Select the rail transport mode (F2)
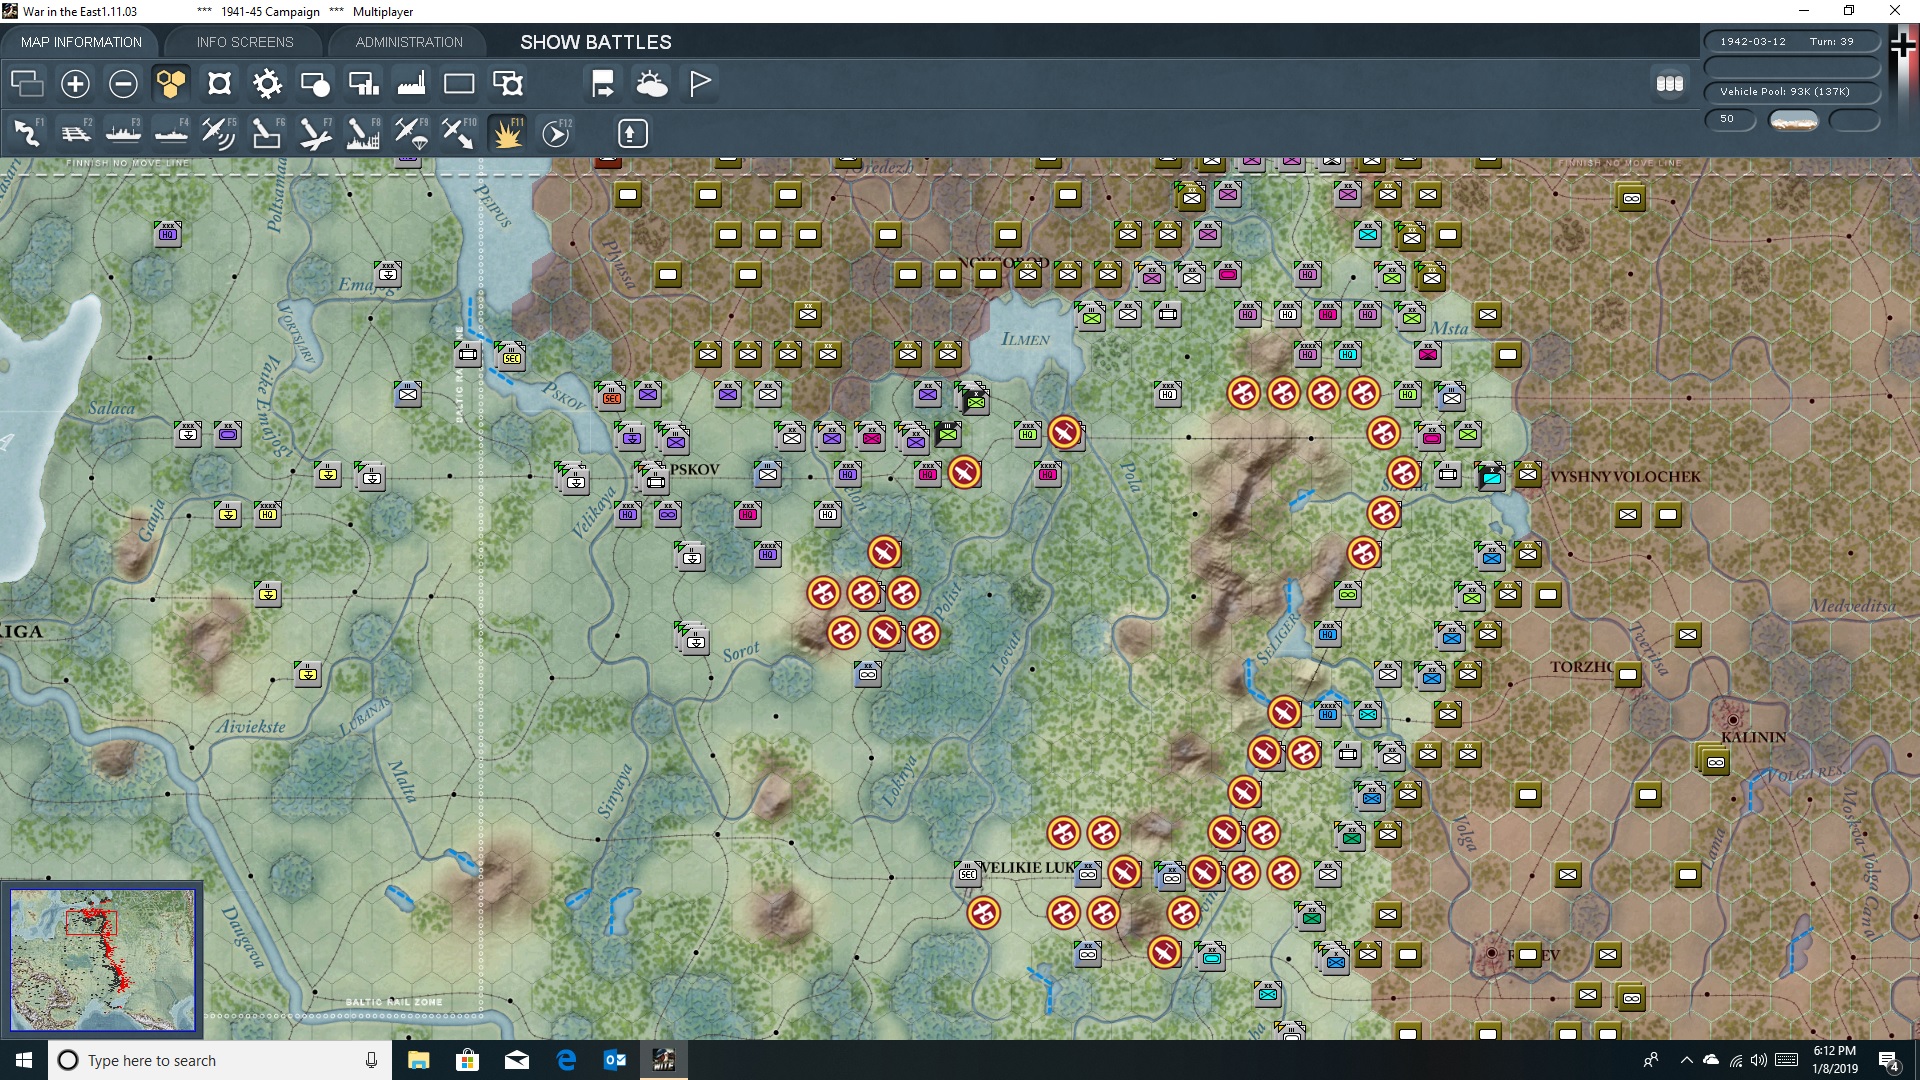 75,133
